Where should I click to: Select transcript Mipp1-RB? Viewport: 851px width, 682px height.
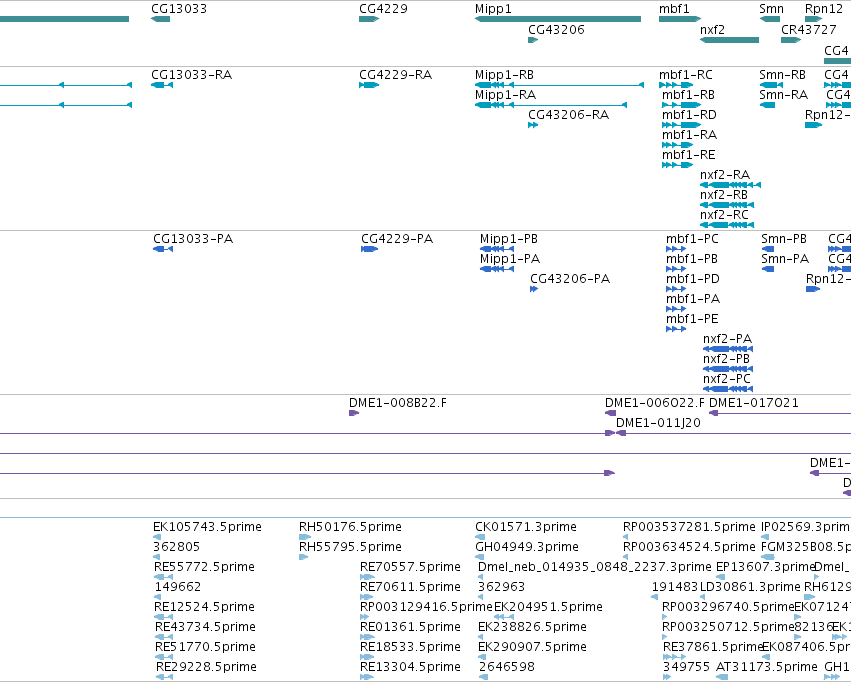[x=559, y=85]
